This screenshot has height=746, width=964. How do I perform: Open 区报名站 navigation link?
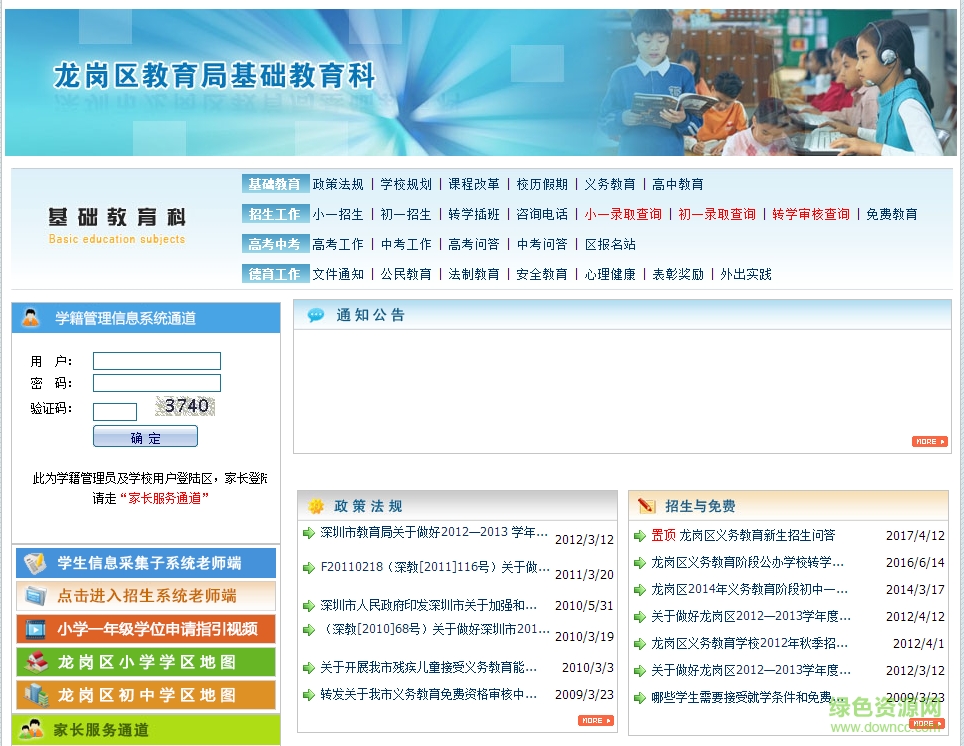pyautogui.click(x=610, y=244)
